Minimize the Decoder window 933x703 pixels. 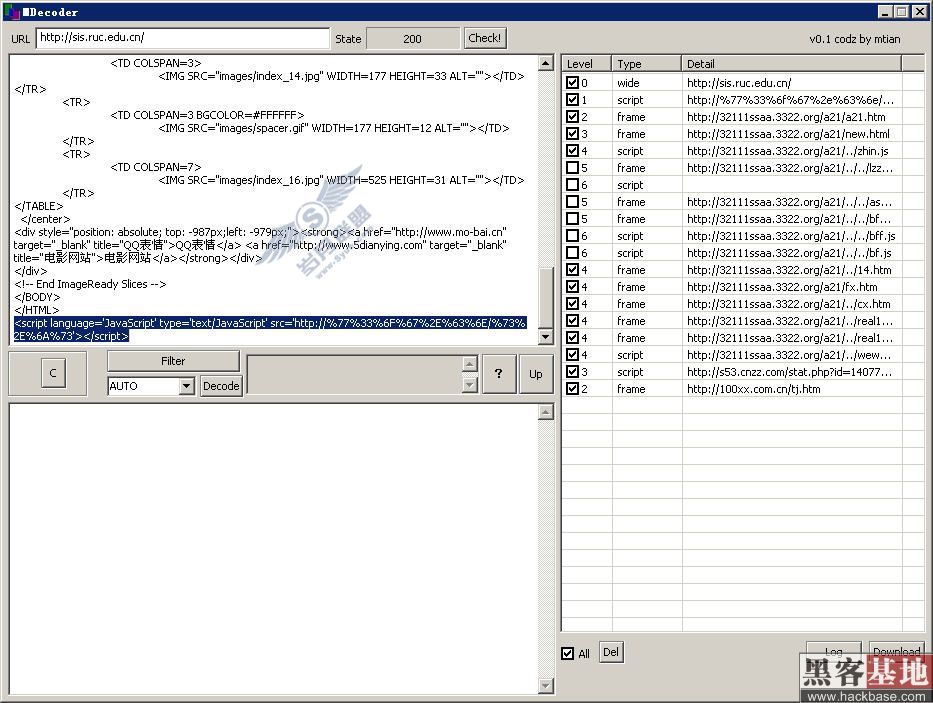pos(885,12)
